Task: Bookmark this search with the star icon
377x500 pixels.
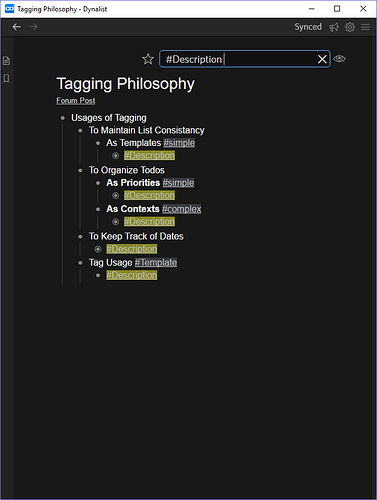Action: pos(148,59)
